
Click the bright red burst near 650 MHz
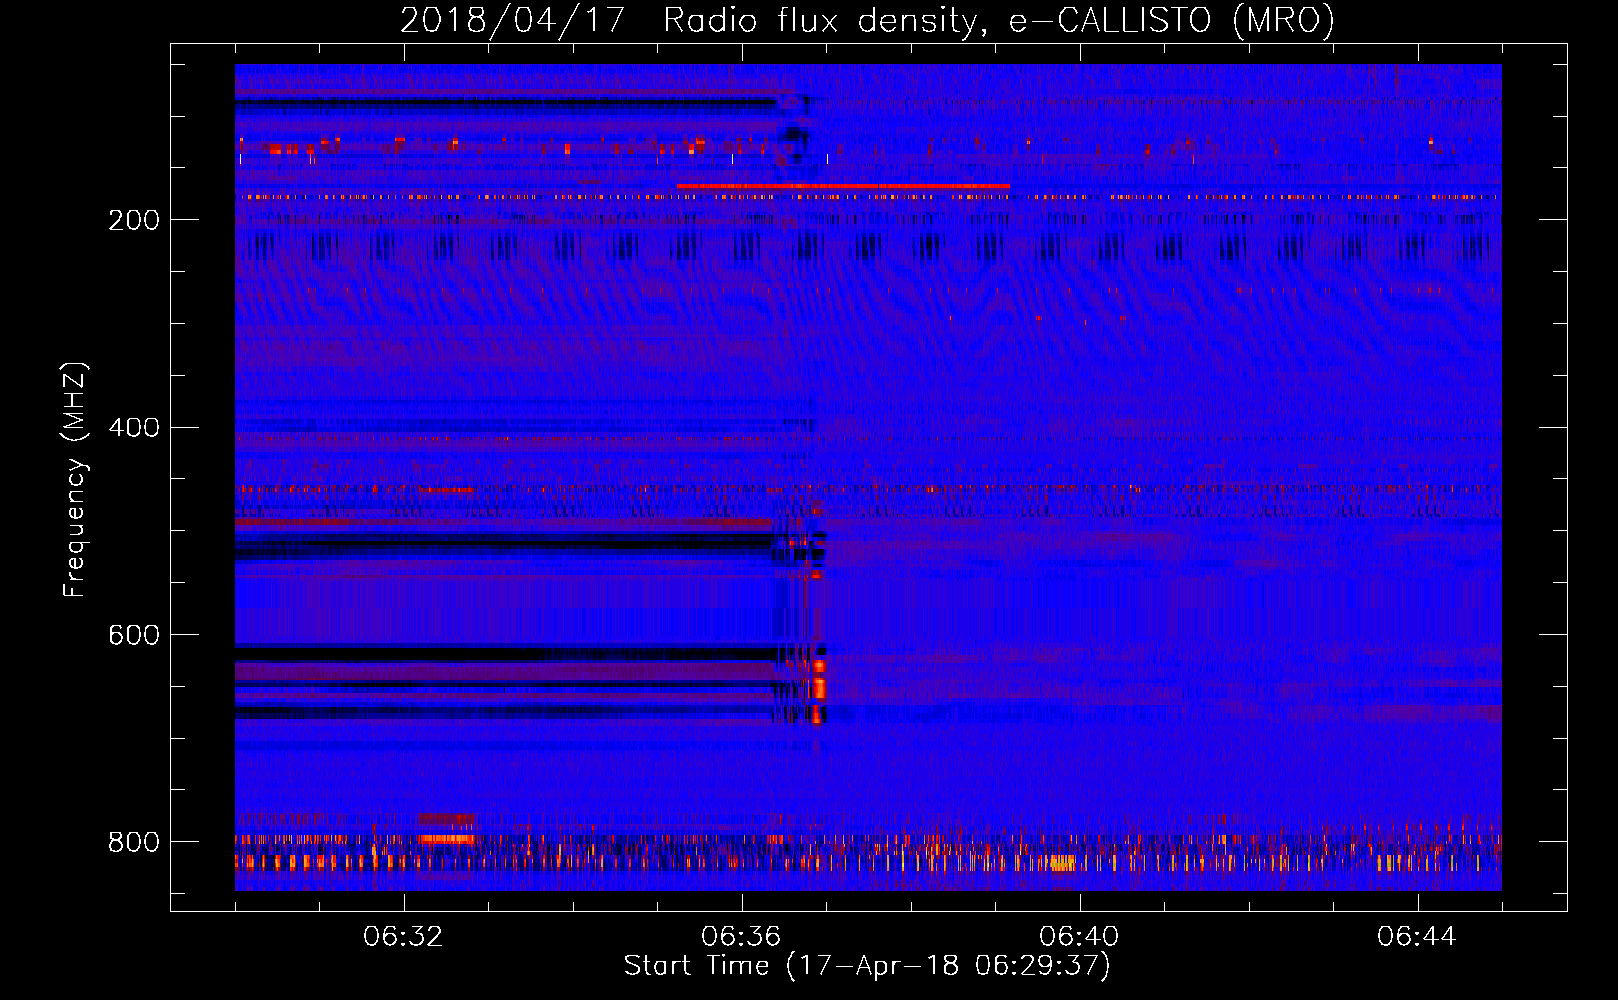point(819,688)
